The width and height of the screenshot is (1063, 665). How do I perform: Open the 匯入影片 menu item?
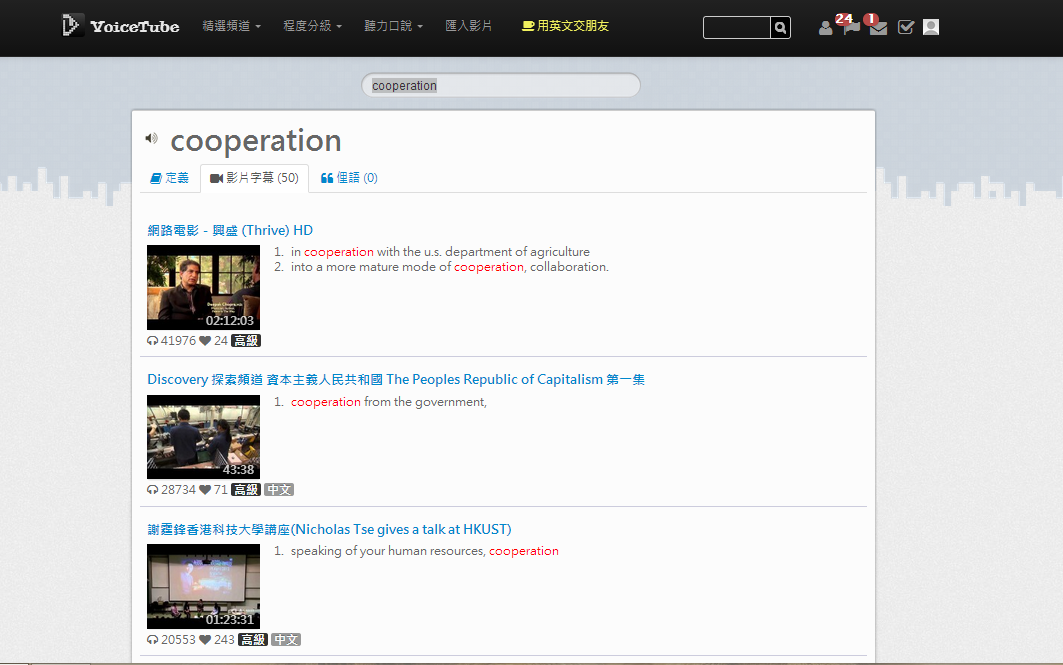[469, 26]
